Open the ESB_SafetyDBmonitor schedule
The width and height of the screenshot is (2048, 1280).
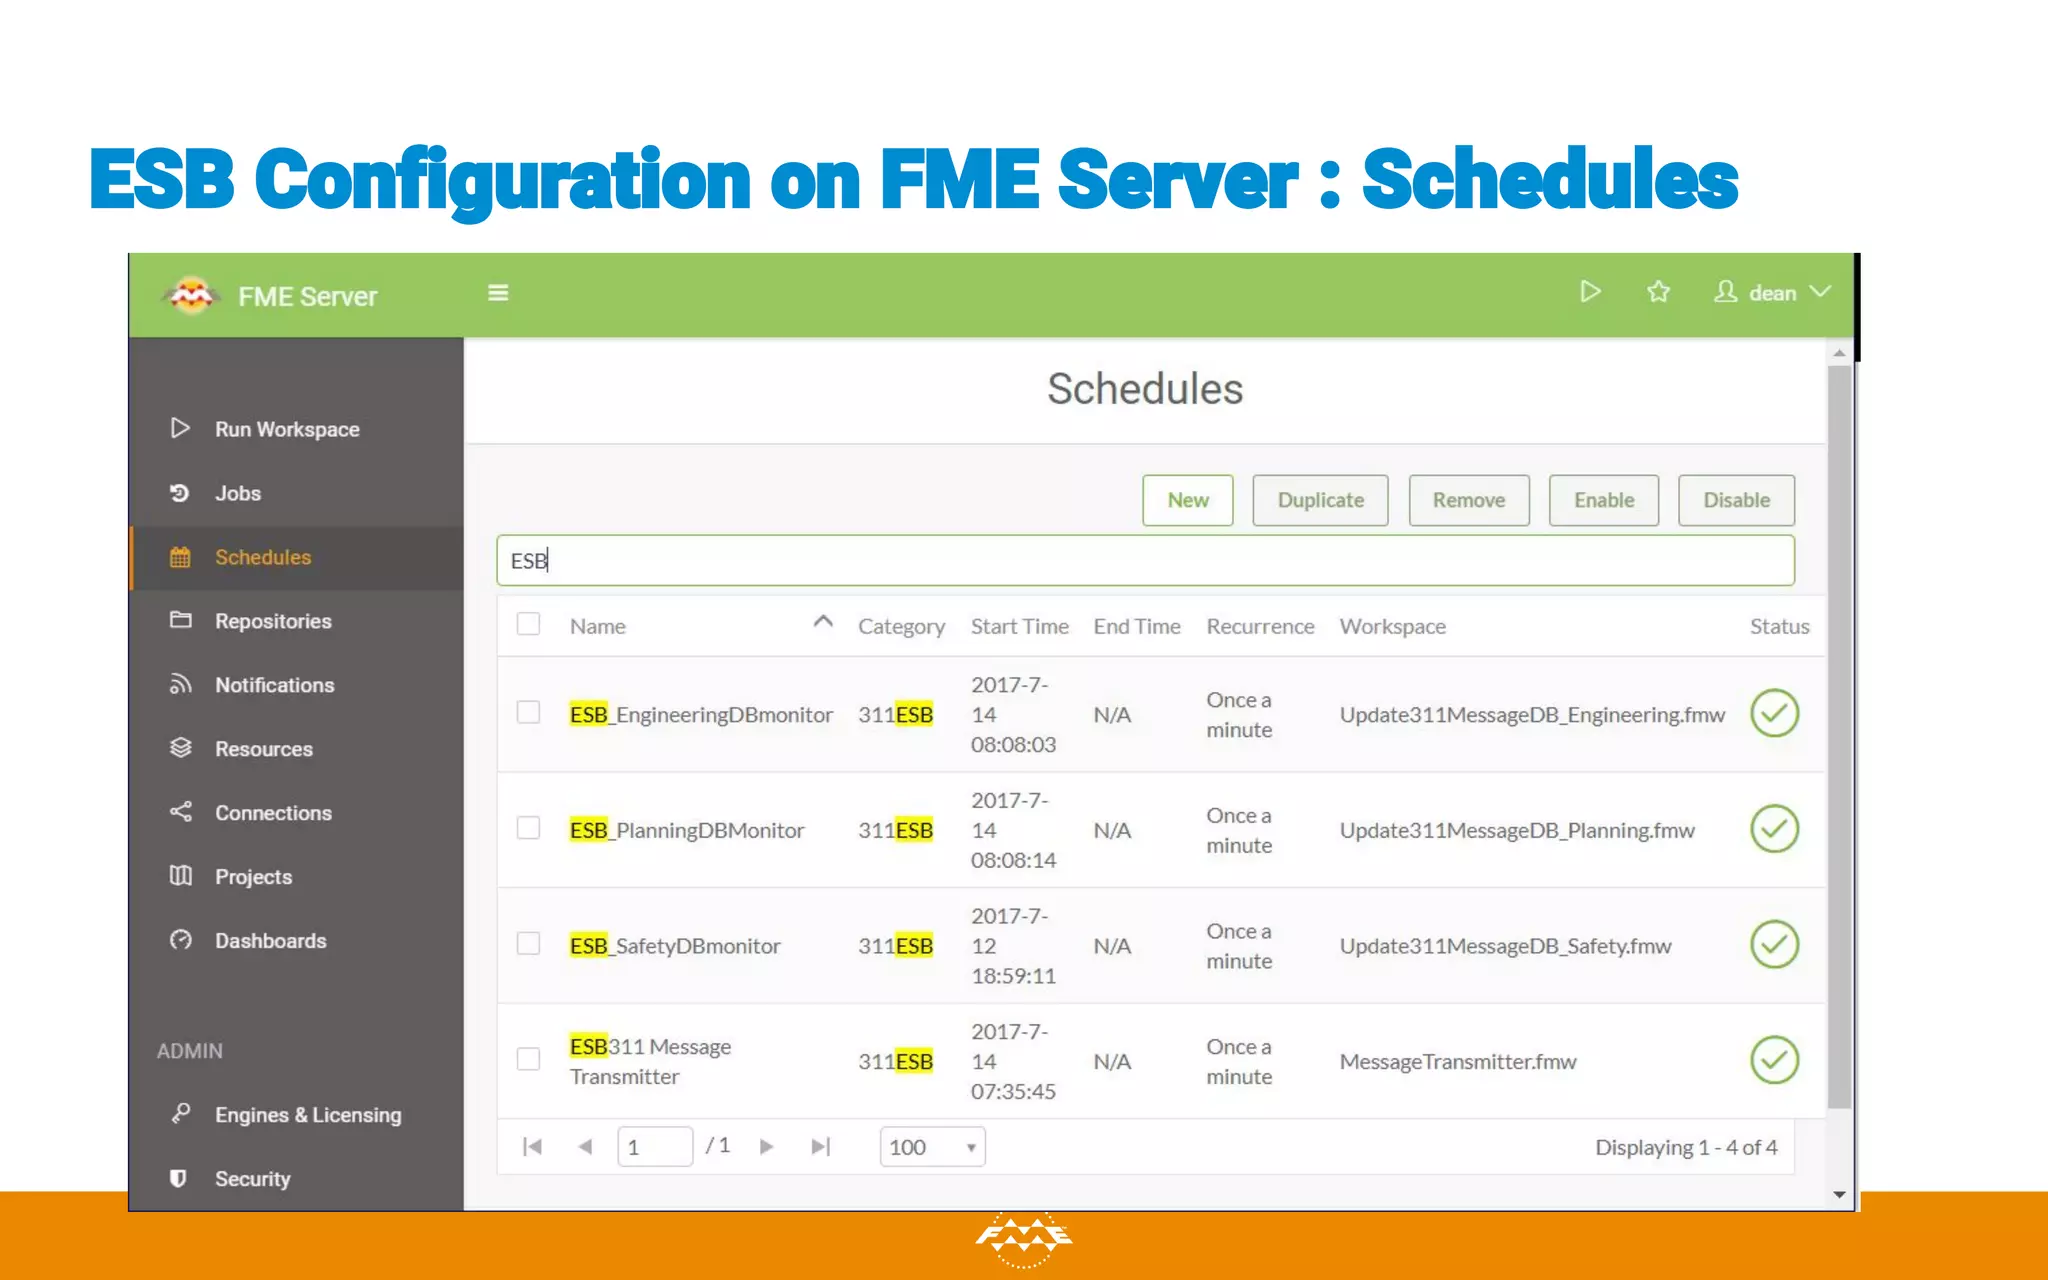tap(675, 945)
